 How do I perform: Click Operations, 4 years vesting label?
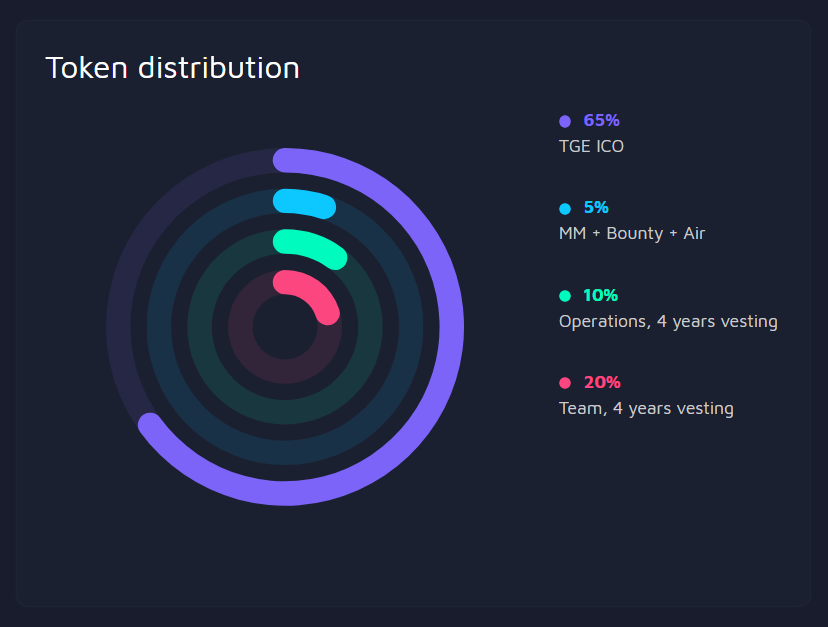(x=668, y=321)
